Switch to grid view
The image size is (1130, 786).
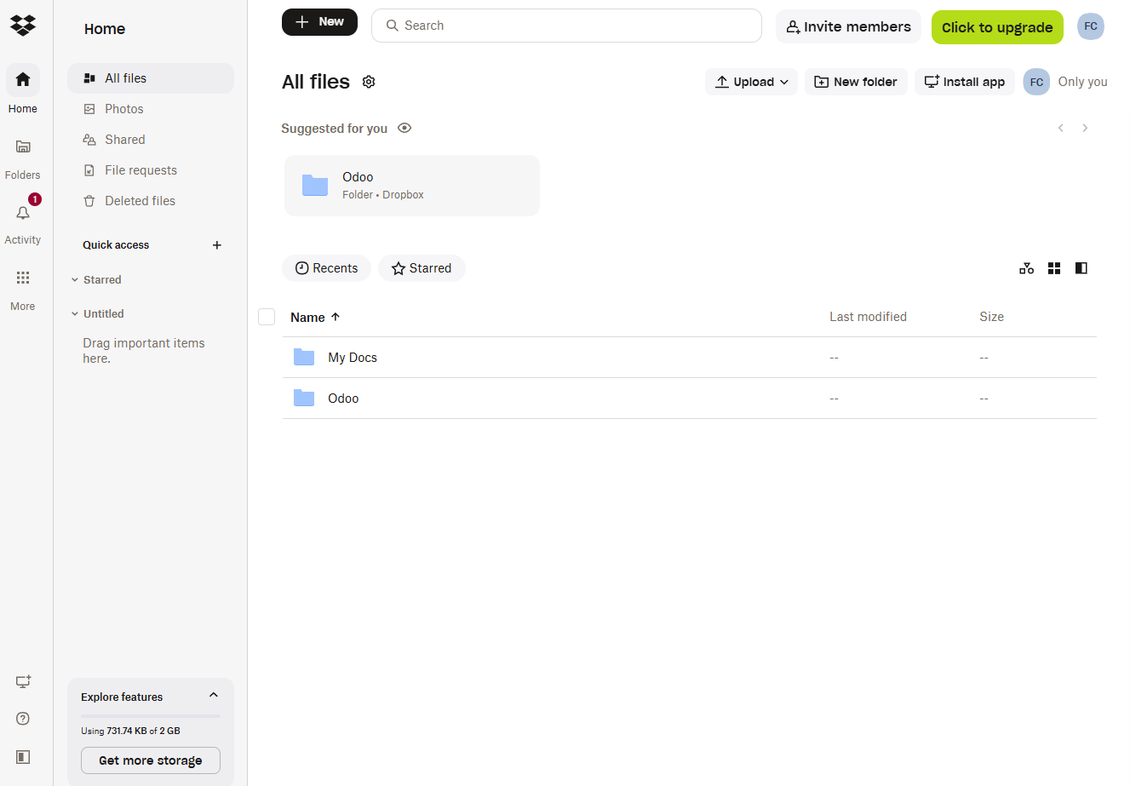point(1054,268)
